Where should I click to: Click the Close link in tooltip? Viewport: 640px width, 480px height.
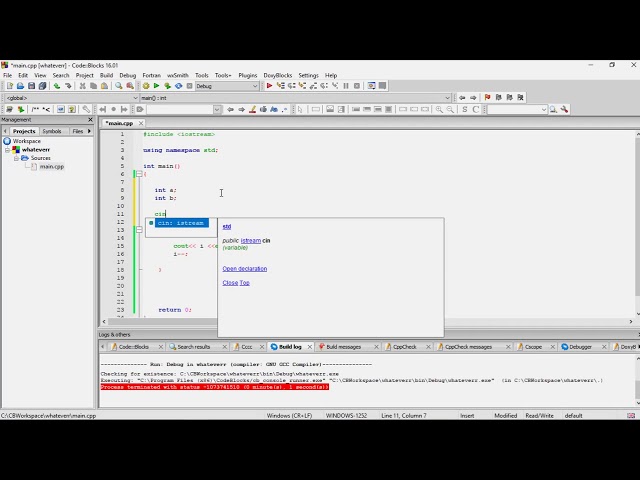coord(230,282)
